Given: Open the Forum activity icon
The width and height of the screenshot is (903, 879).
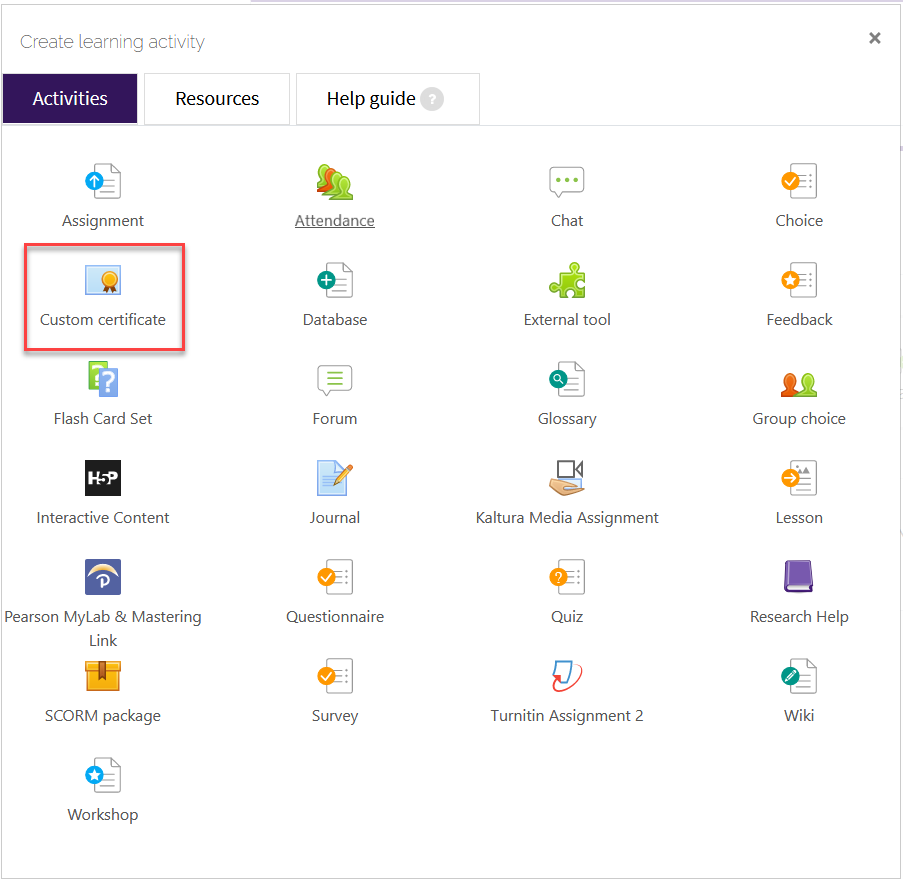Looking at the screenshot, I should point(334,379).
